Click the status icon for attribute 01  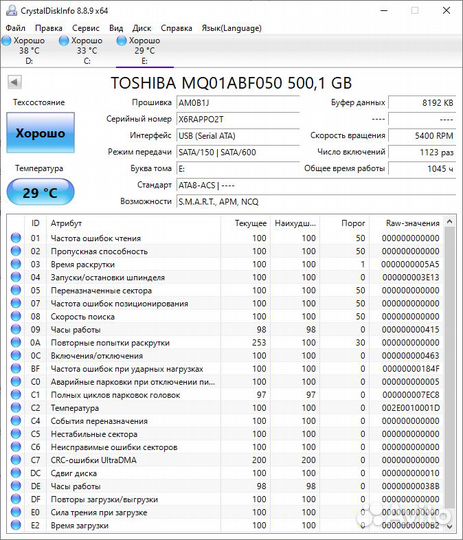16,238
